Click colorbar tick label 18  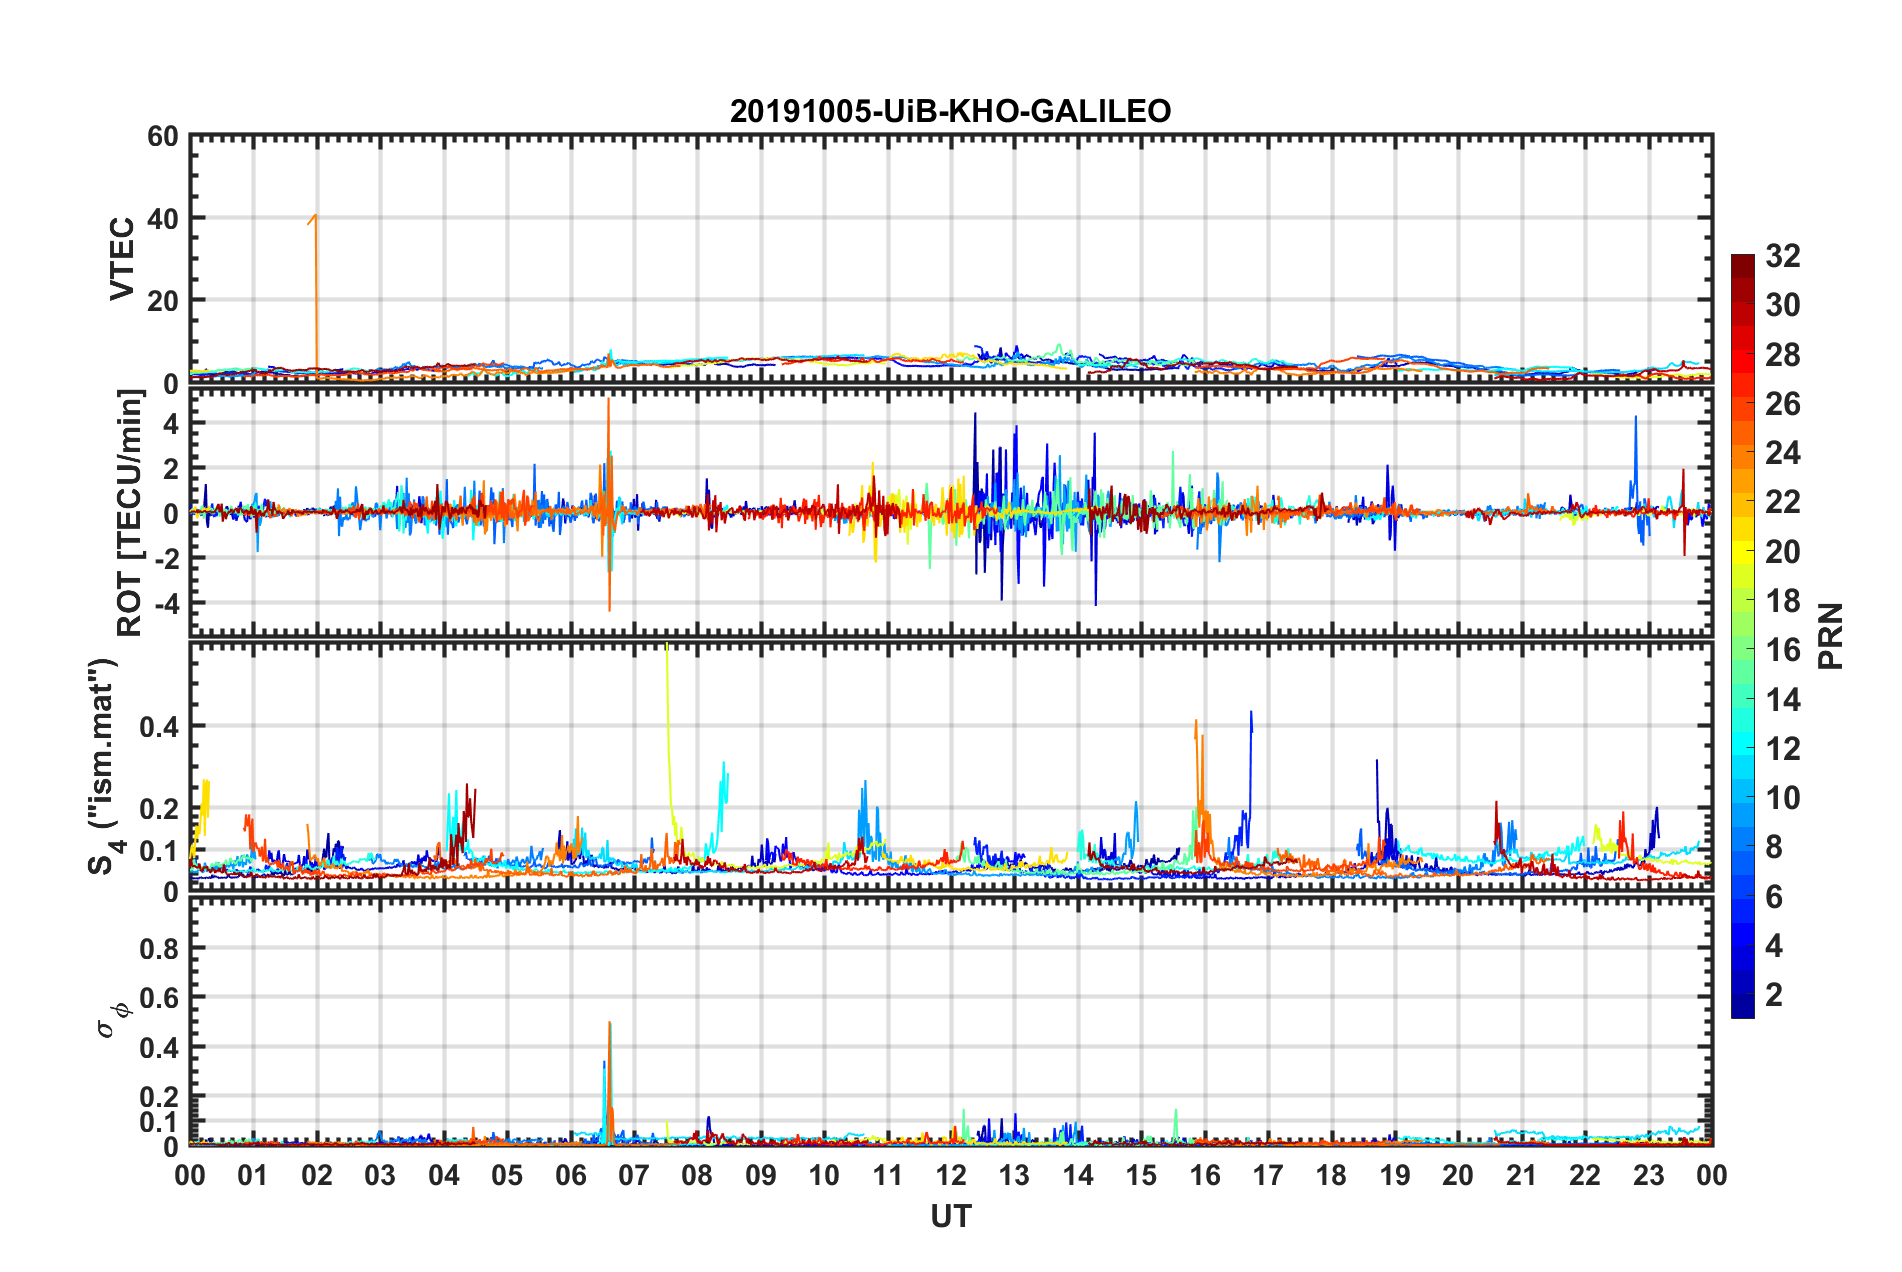click(1783, 601)
